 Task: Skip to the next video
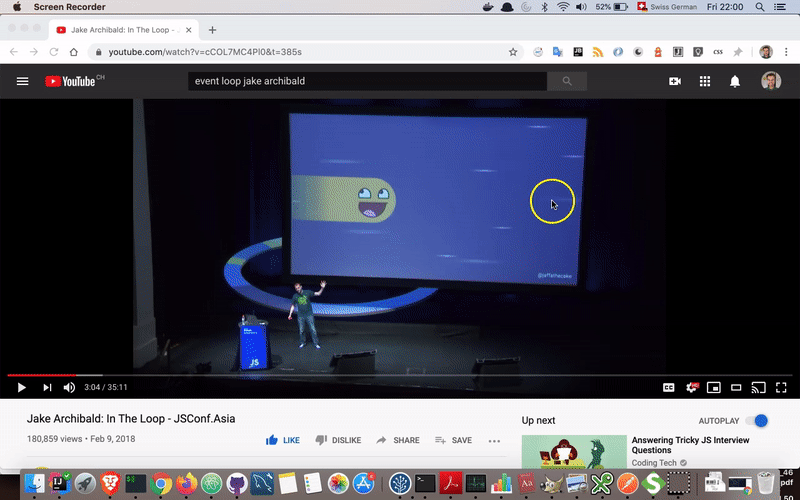tap(47, 387)
